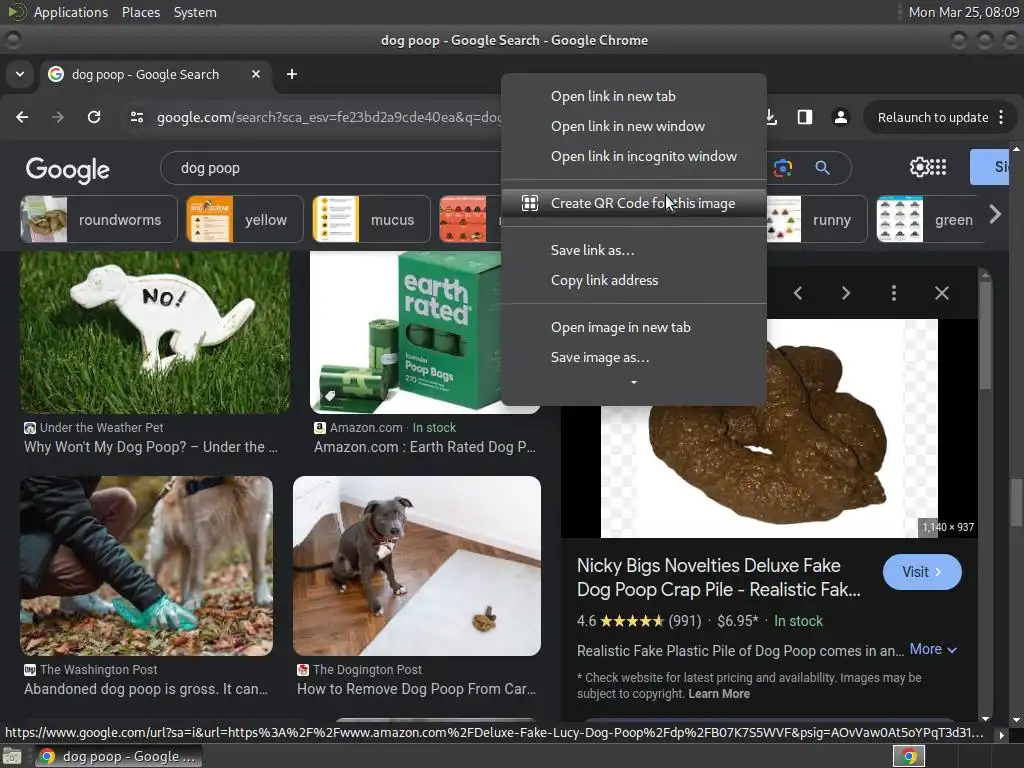Open the Chrome profile avatar icon

coord(840,117)
